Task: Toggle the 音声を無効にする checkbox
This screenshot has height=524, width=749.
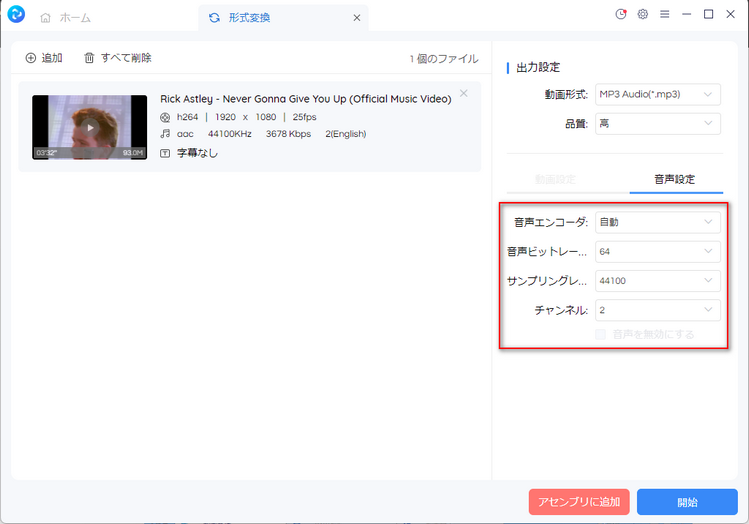Action: point(600,334)
